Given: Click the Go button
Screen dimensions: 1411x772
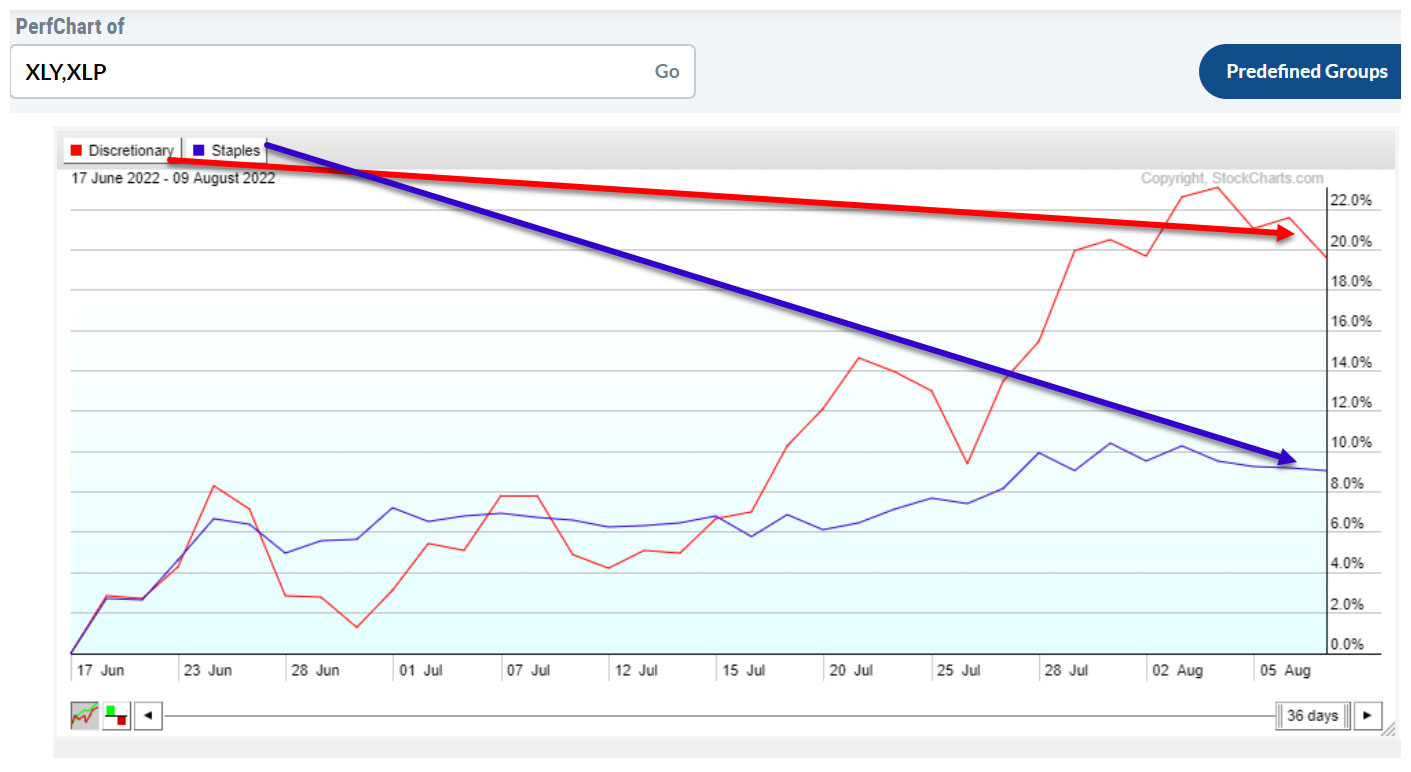Looking at the screenshot, I should (667, 71).
